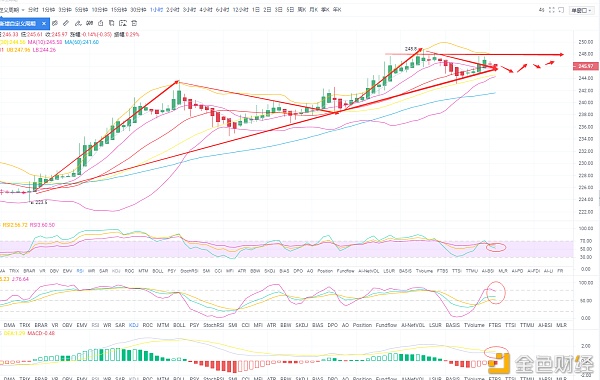Click the 223.9 low price label on chart

click(x=41, y=202)
